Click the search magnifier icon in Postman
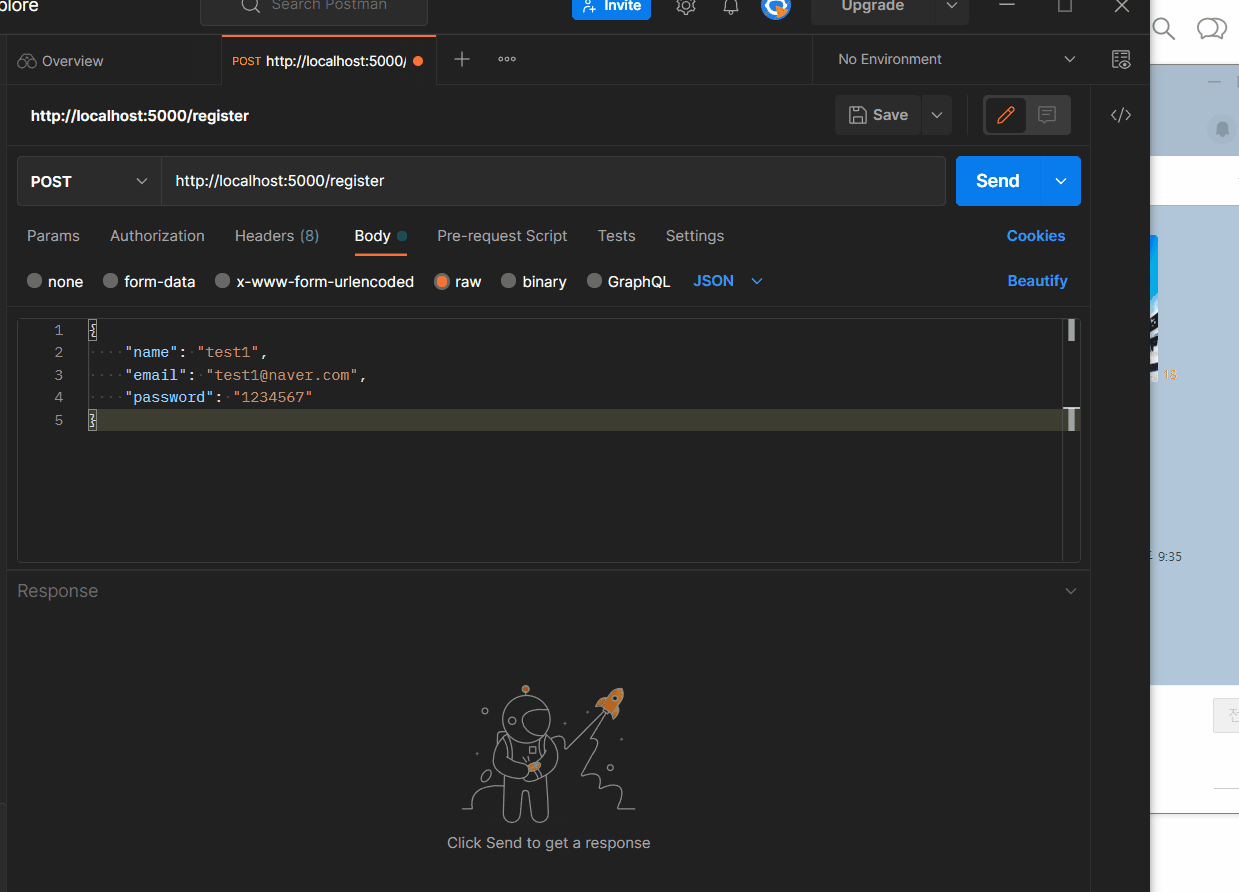The height and width of the screenshot is (892, 1239). [x=251, y=6]
